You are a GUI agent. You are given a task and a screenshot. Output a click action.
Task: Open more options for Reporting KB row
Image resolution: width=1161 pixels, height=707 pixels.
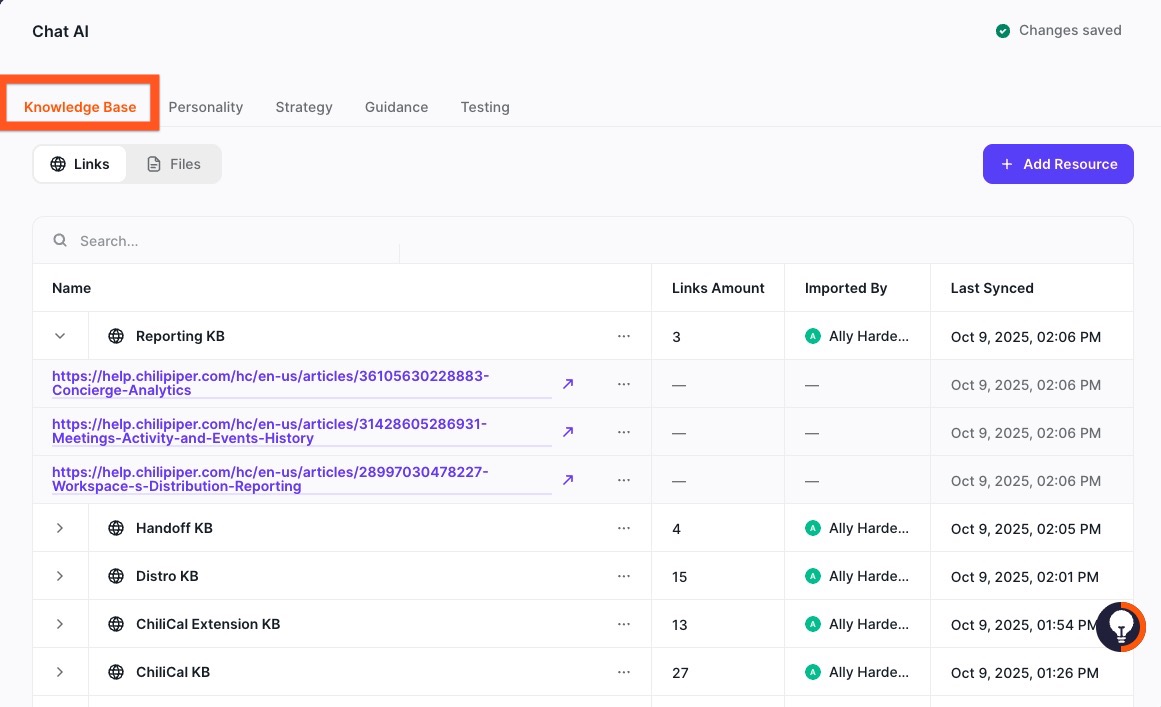click(624, 336)
